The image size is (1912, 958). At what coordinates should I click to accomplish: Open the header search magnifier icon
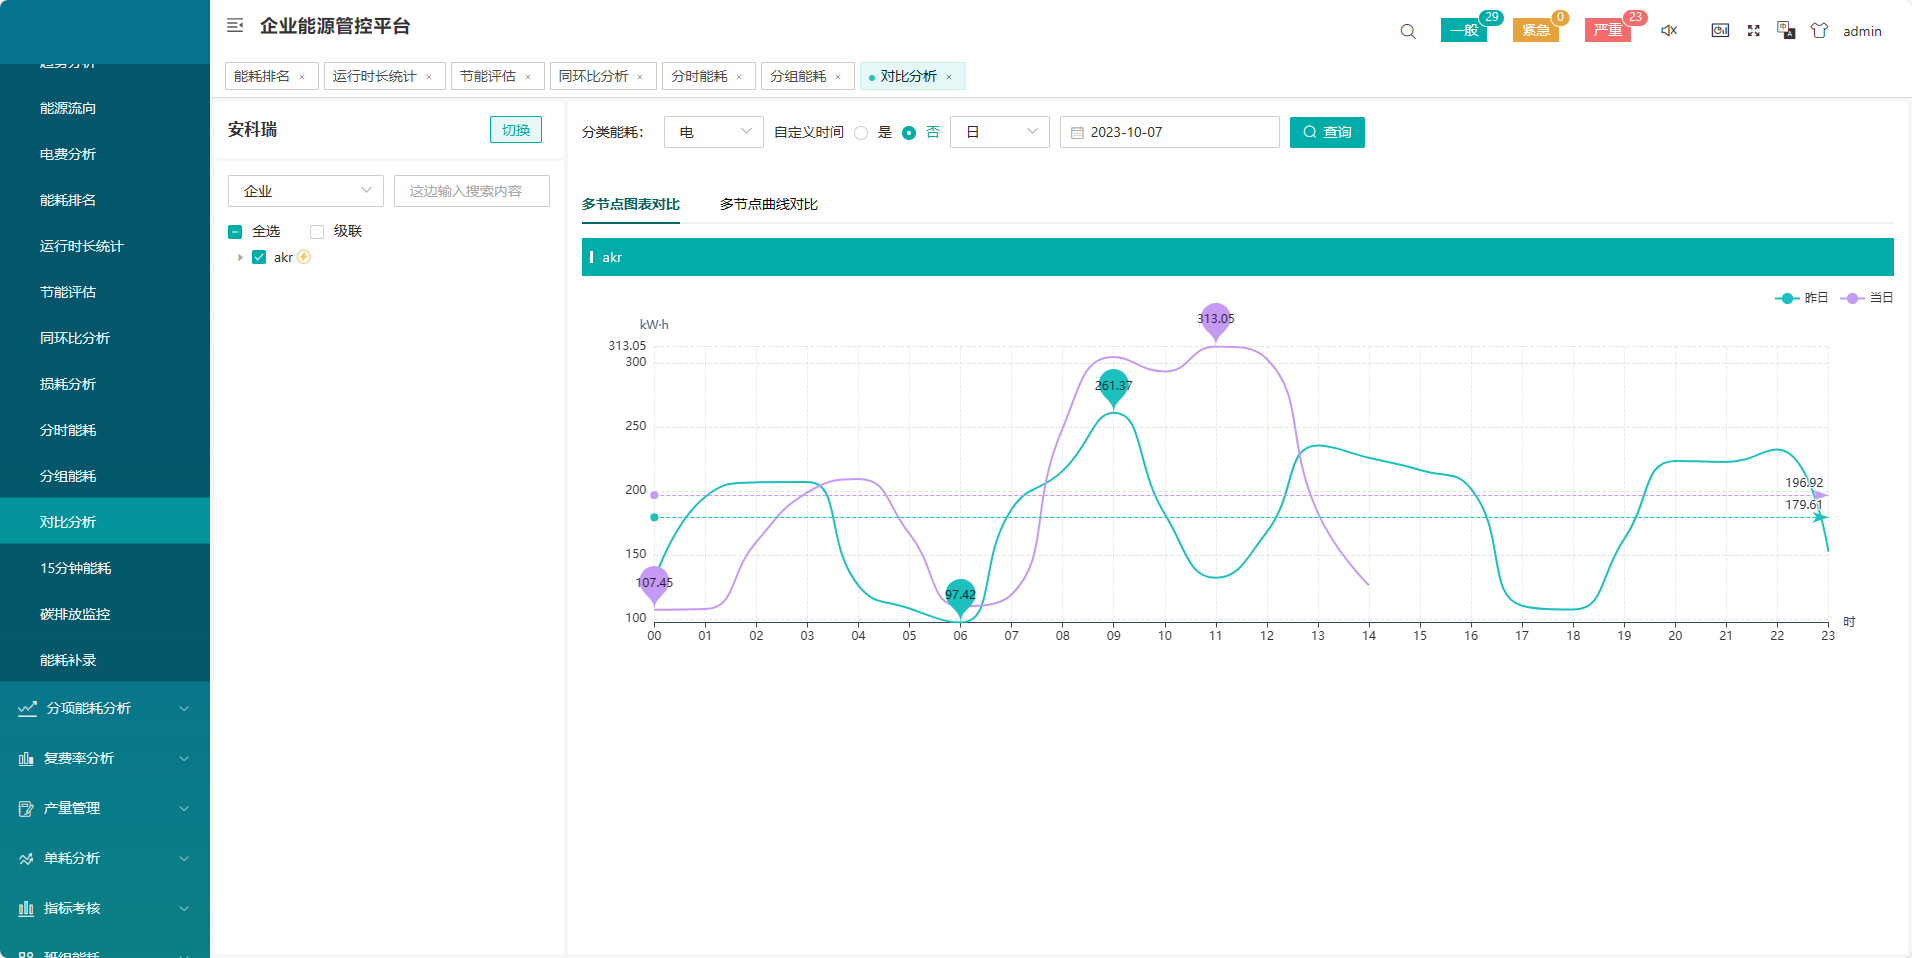coord(1408,31)
